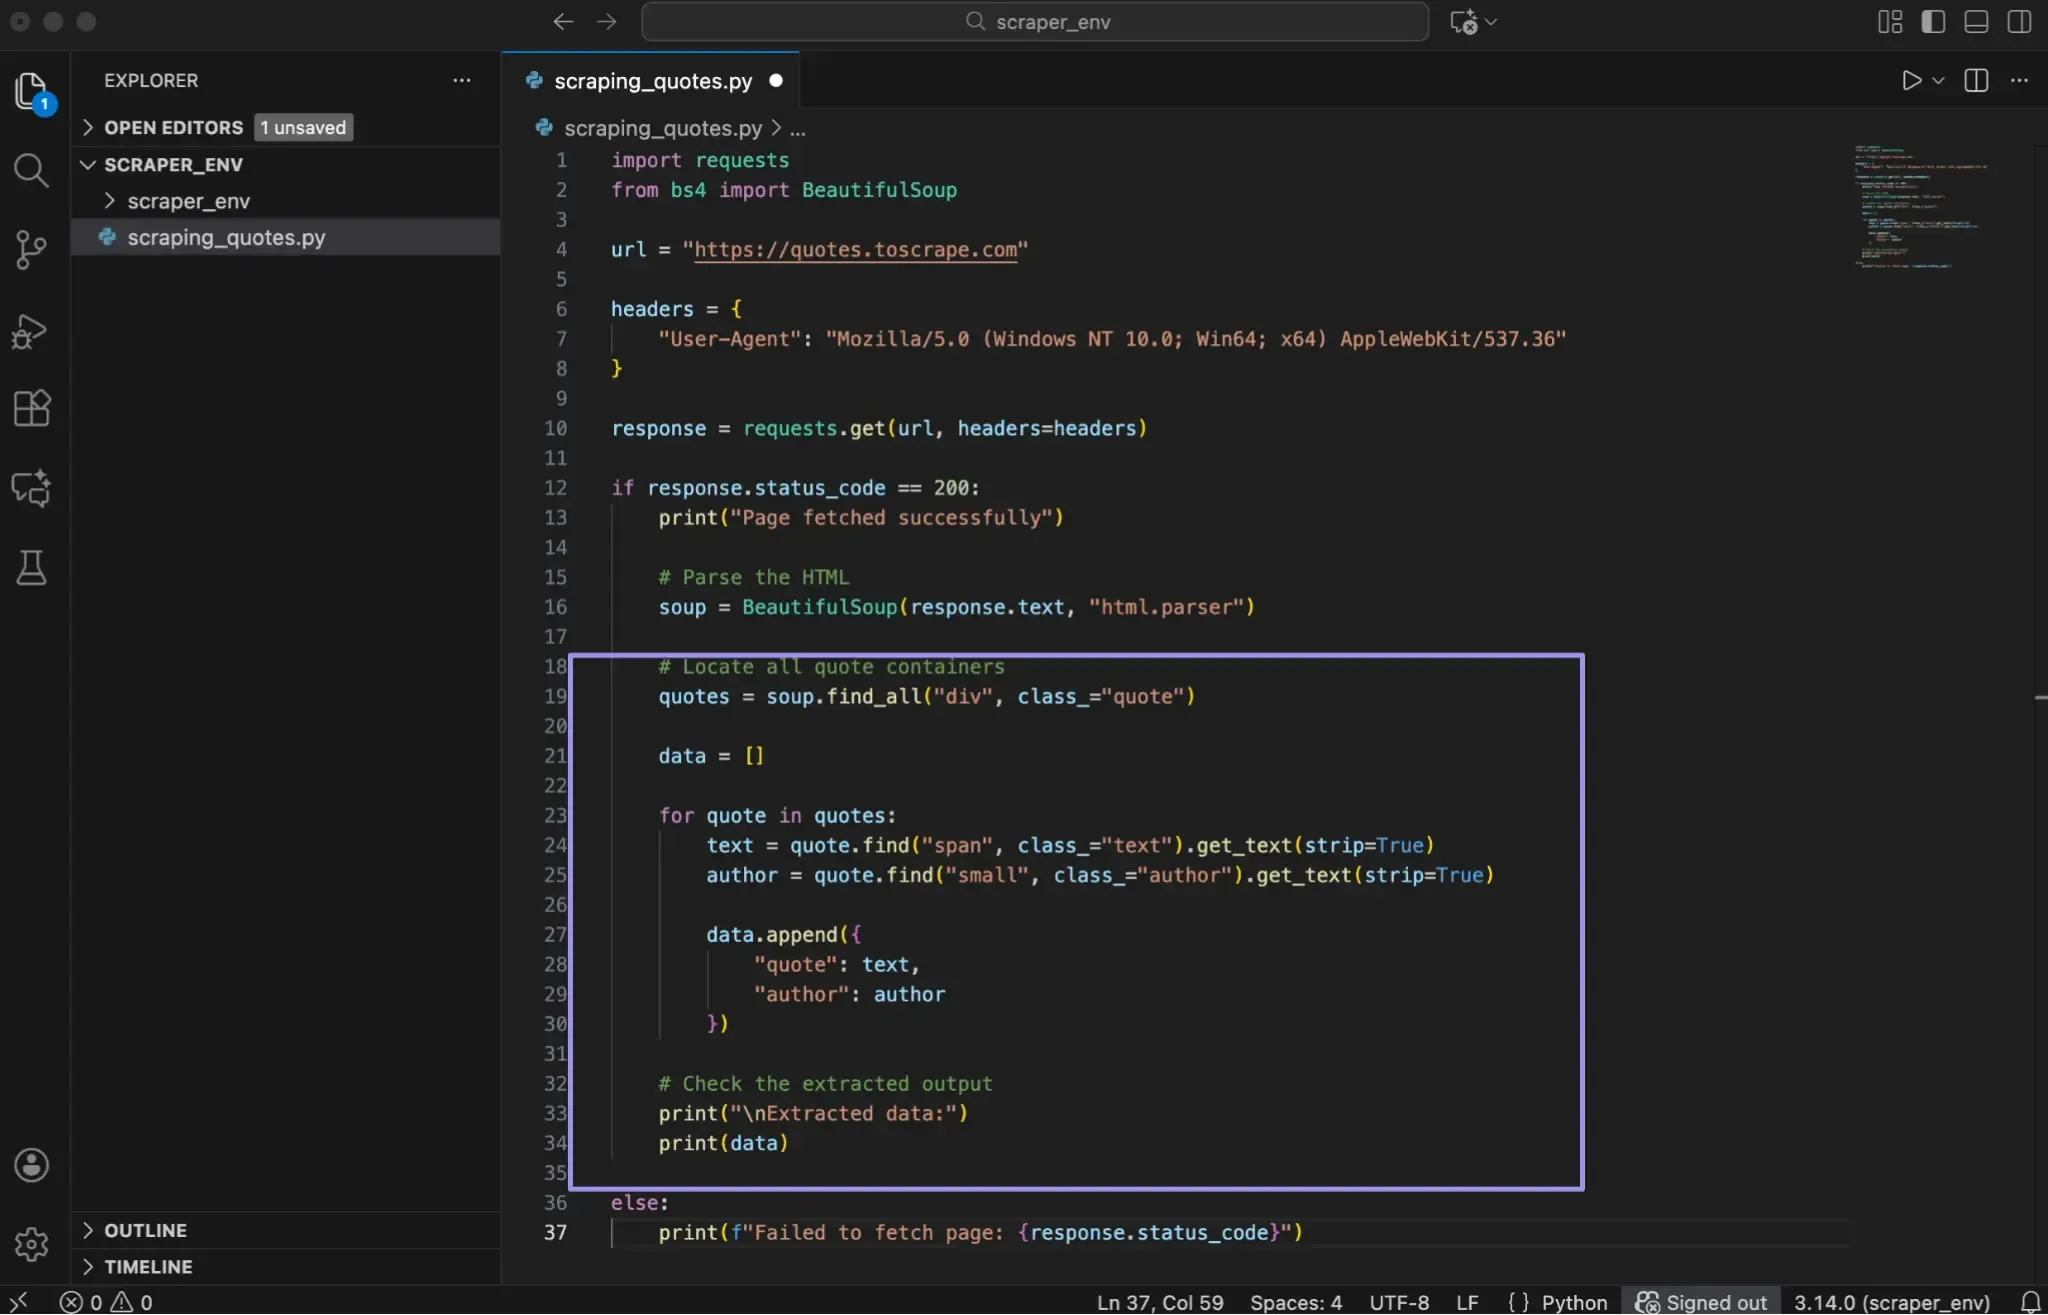The width and height of the screenshot is (2048, 1315).
Task: Open the Search view in the activity bar
Action: tap(32, 170)
